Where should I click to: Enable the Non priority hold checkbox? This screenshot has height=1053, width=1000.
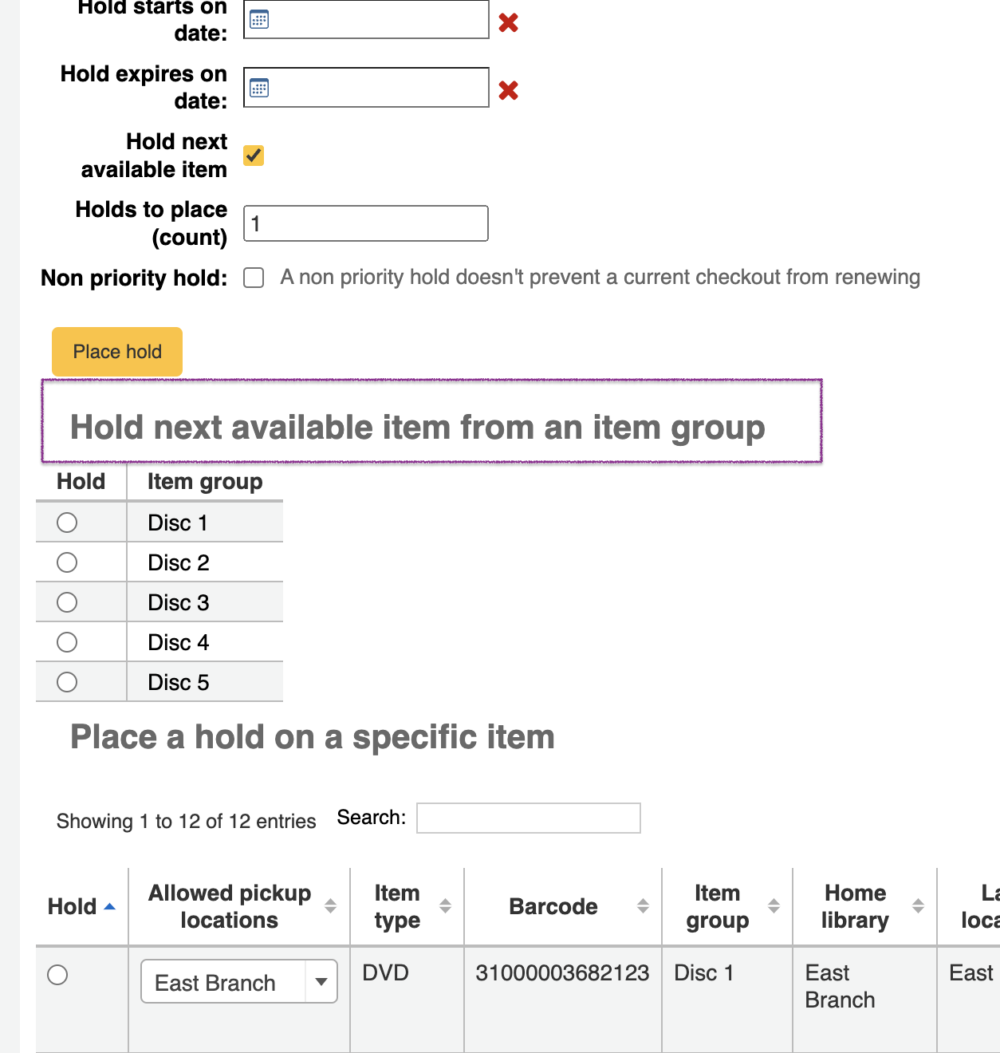tap(254, 278)
